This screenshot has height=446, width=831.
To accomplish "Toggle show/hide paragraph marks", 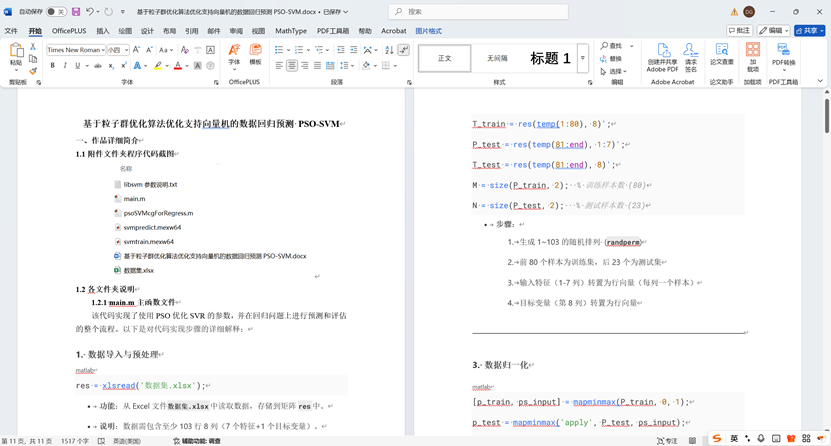I will [x=404, y=50].
